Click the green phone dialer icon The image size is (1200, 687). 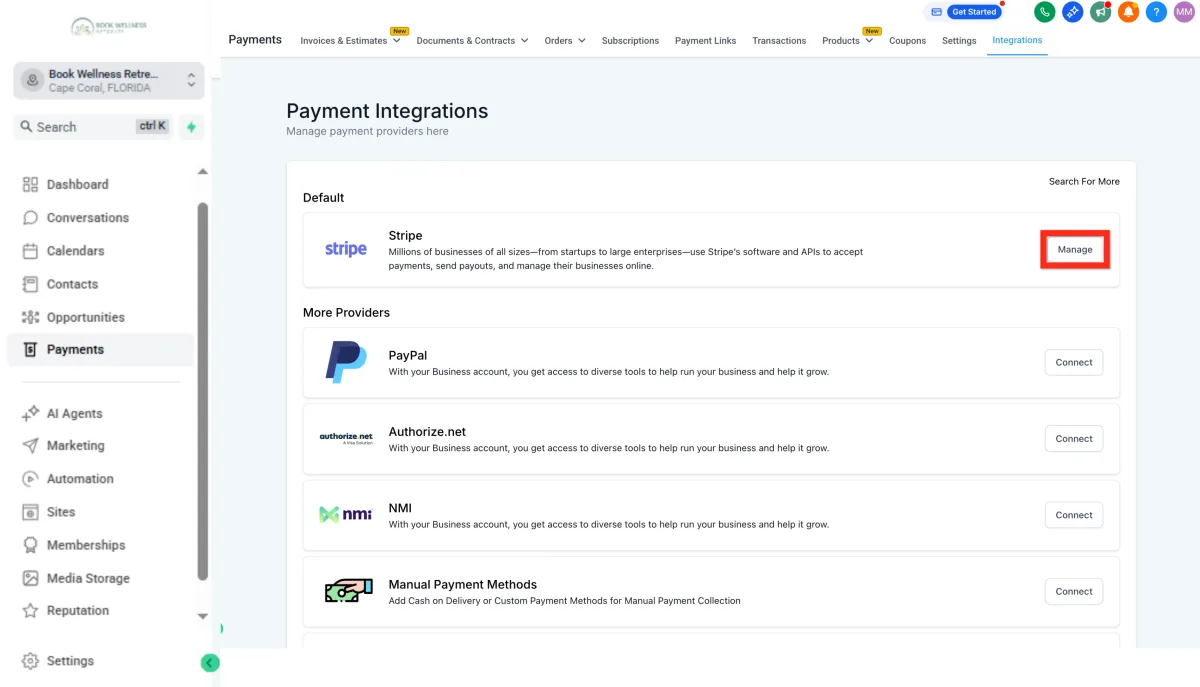[1045, 12]
